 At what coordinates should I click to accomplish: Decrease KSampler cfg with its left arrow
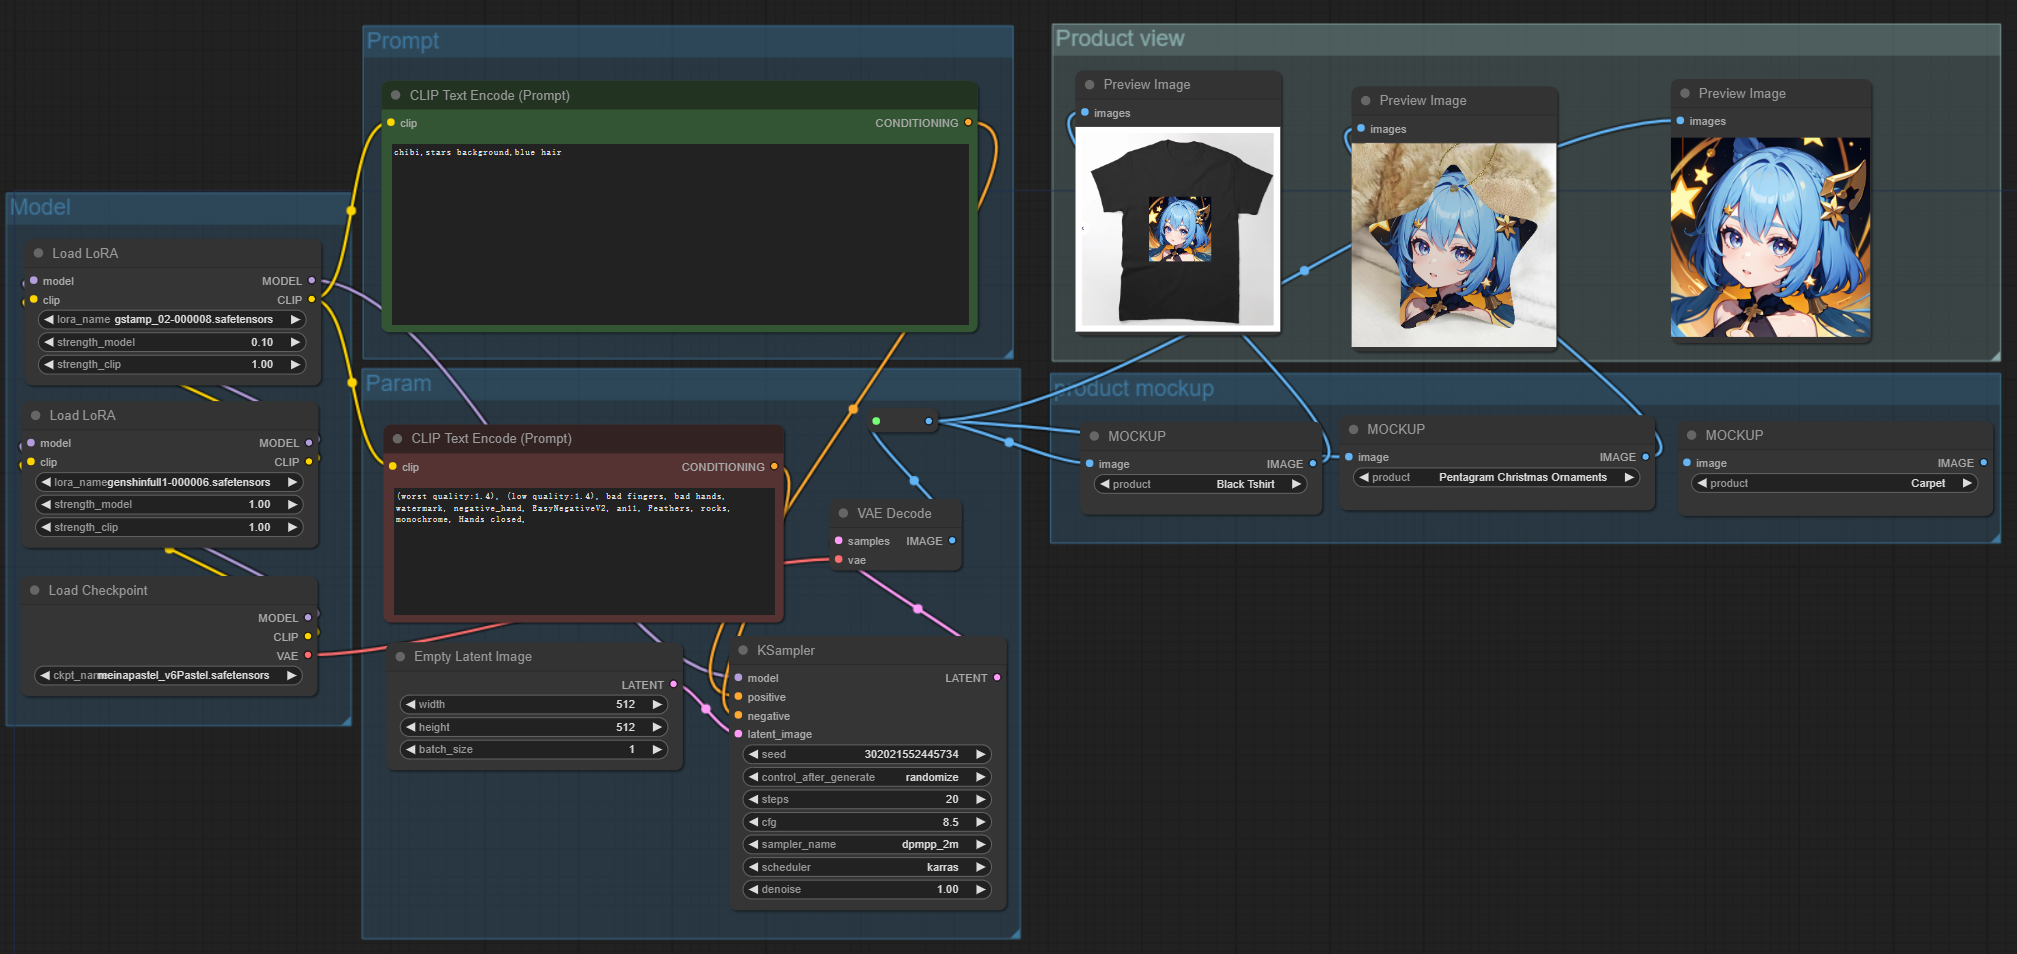tap(753, 822)
